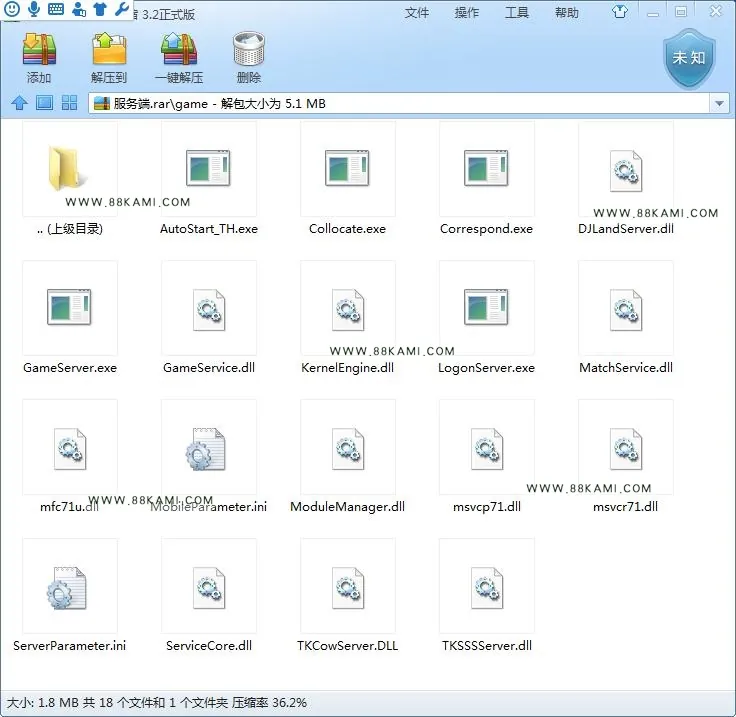The width and height of the screenshot is (736, 717).
Task: Click the 未知 security shield badge
Action: click(689, 58)
